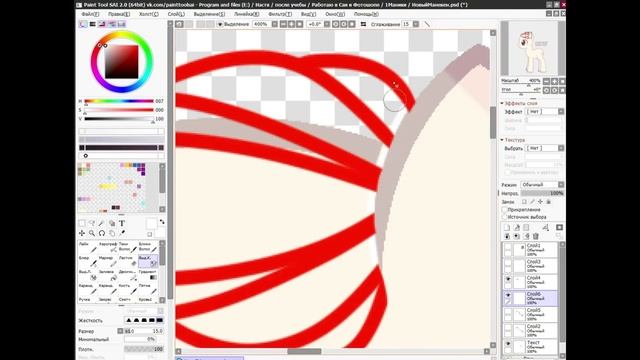Click the canvas horizontal scrollbar thumb
The width and height of the screenshot is (640, 360).
[304, 351]
